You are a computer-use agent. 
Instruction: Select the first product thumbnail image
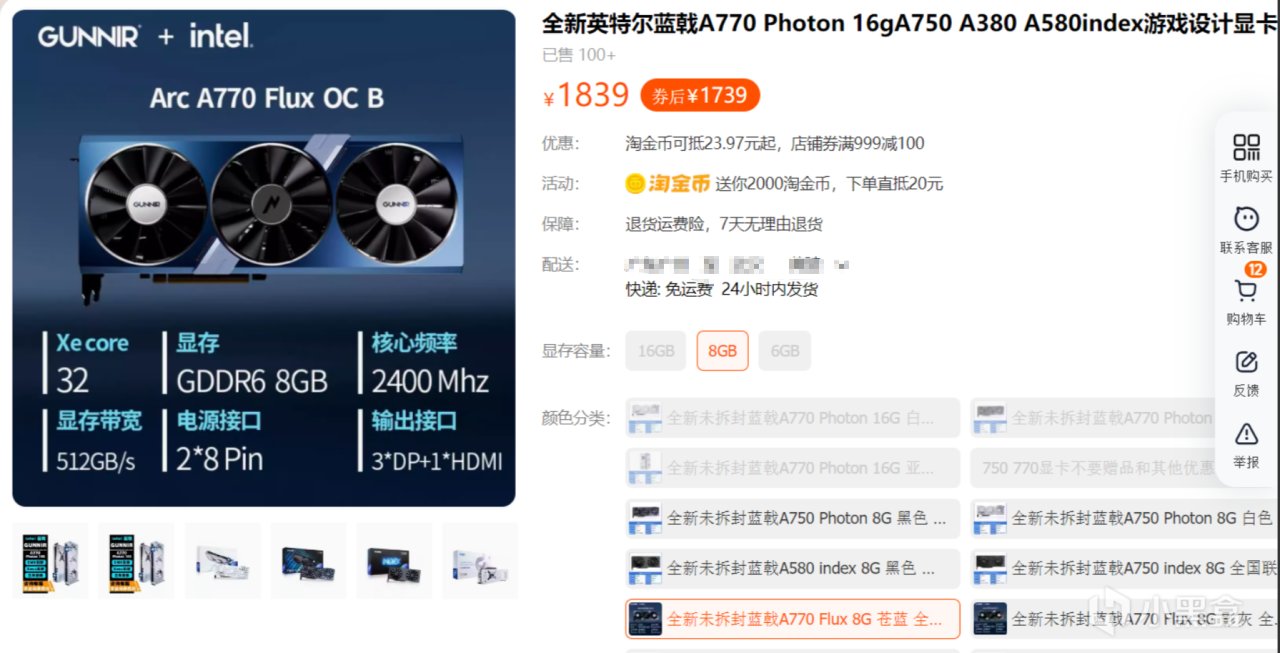(x=50, y=561)
